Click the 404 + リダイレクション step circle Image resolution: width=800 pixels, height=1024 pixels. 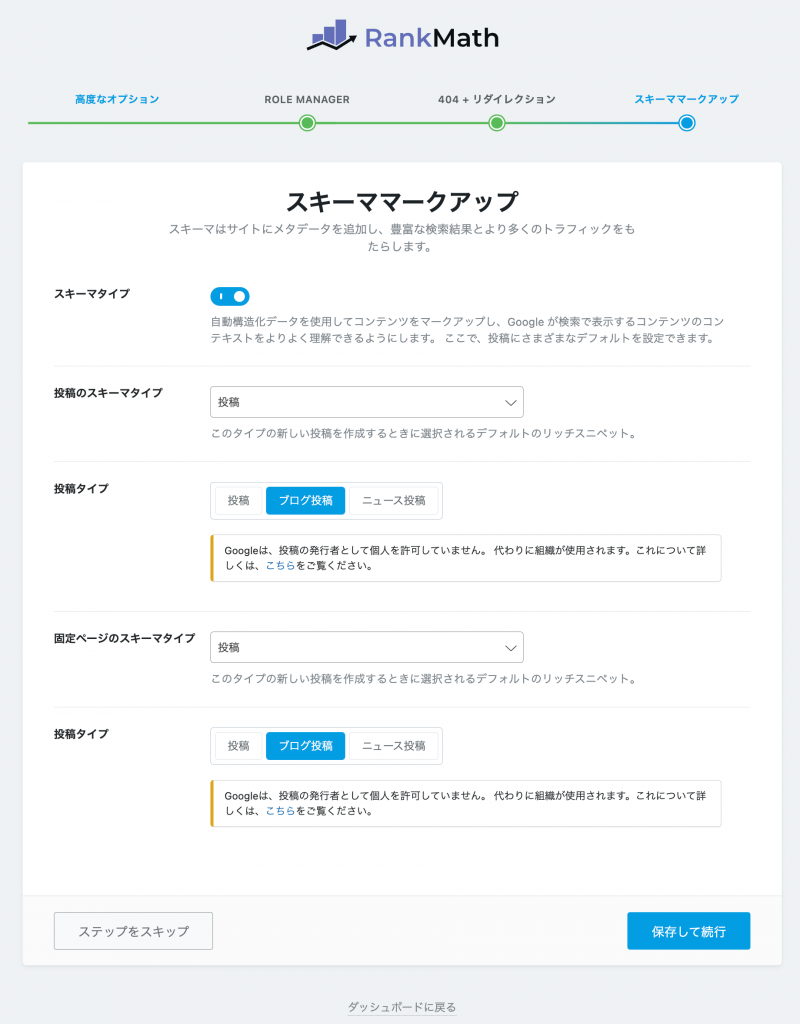tap(497, 123)
